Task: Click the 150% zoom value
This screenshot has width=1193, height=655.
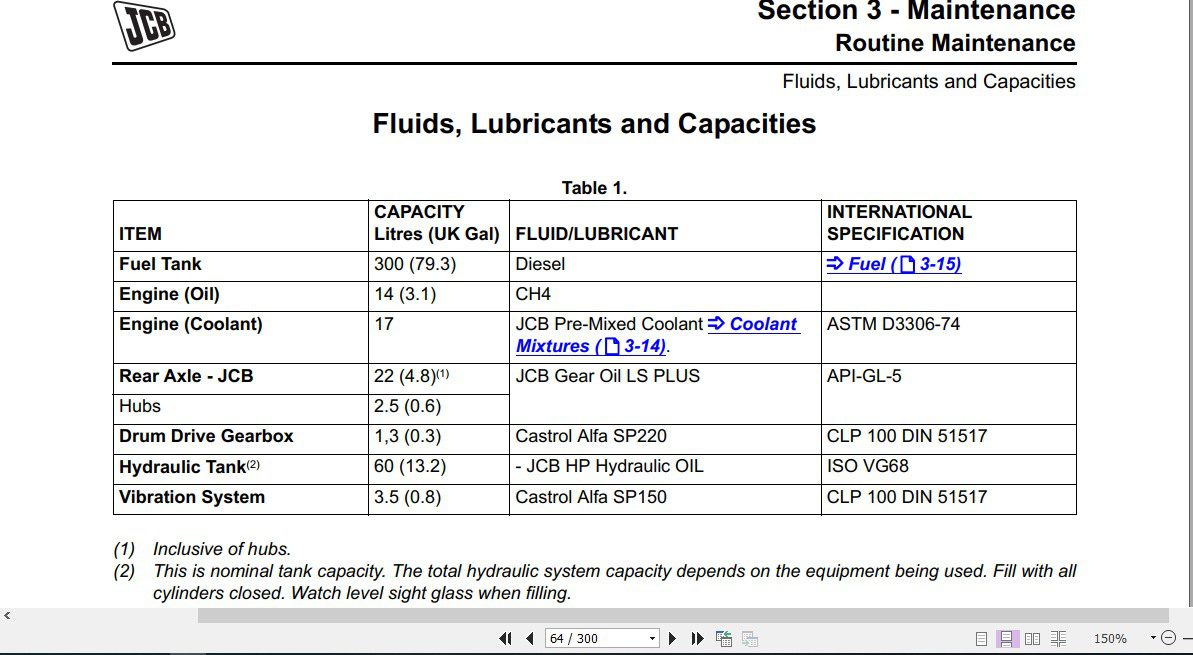Action: [x=1110, y=639]
